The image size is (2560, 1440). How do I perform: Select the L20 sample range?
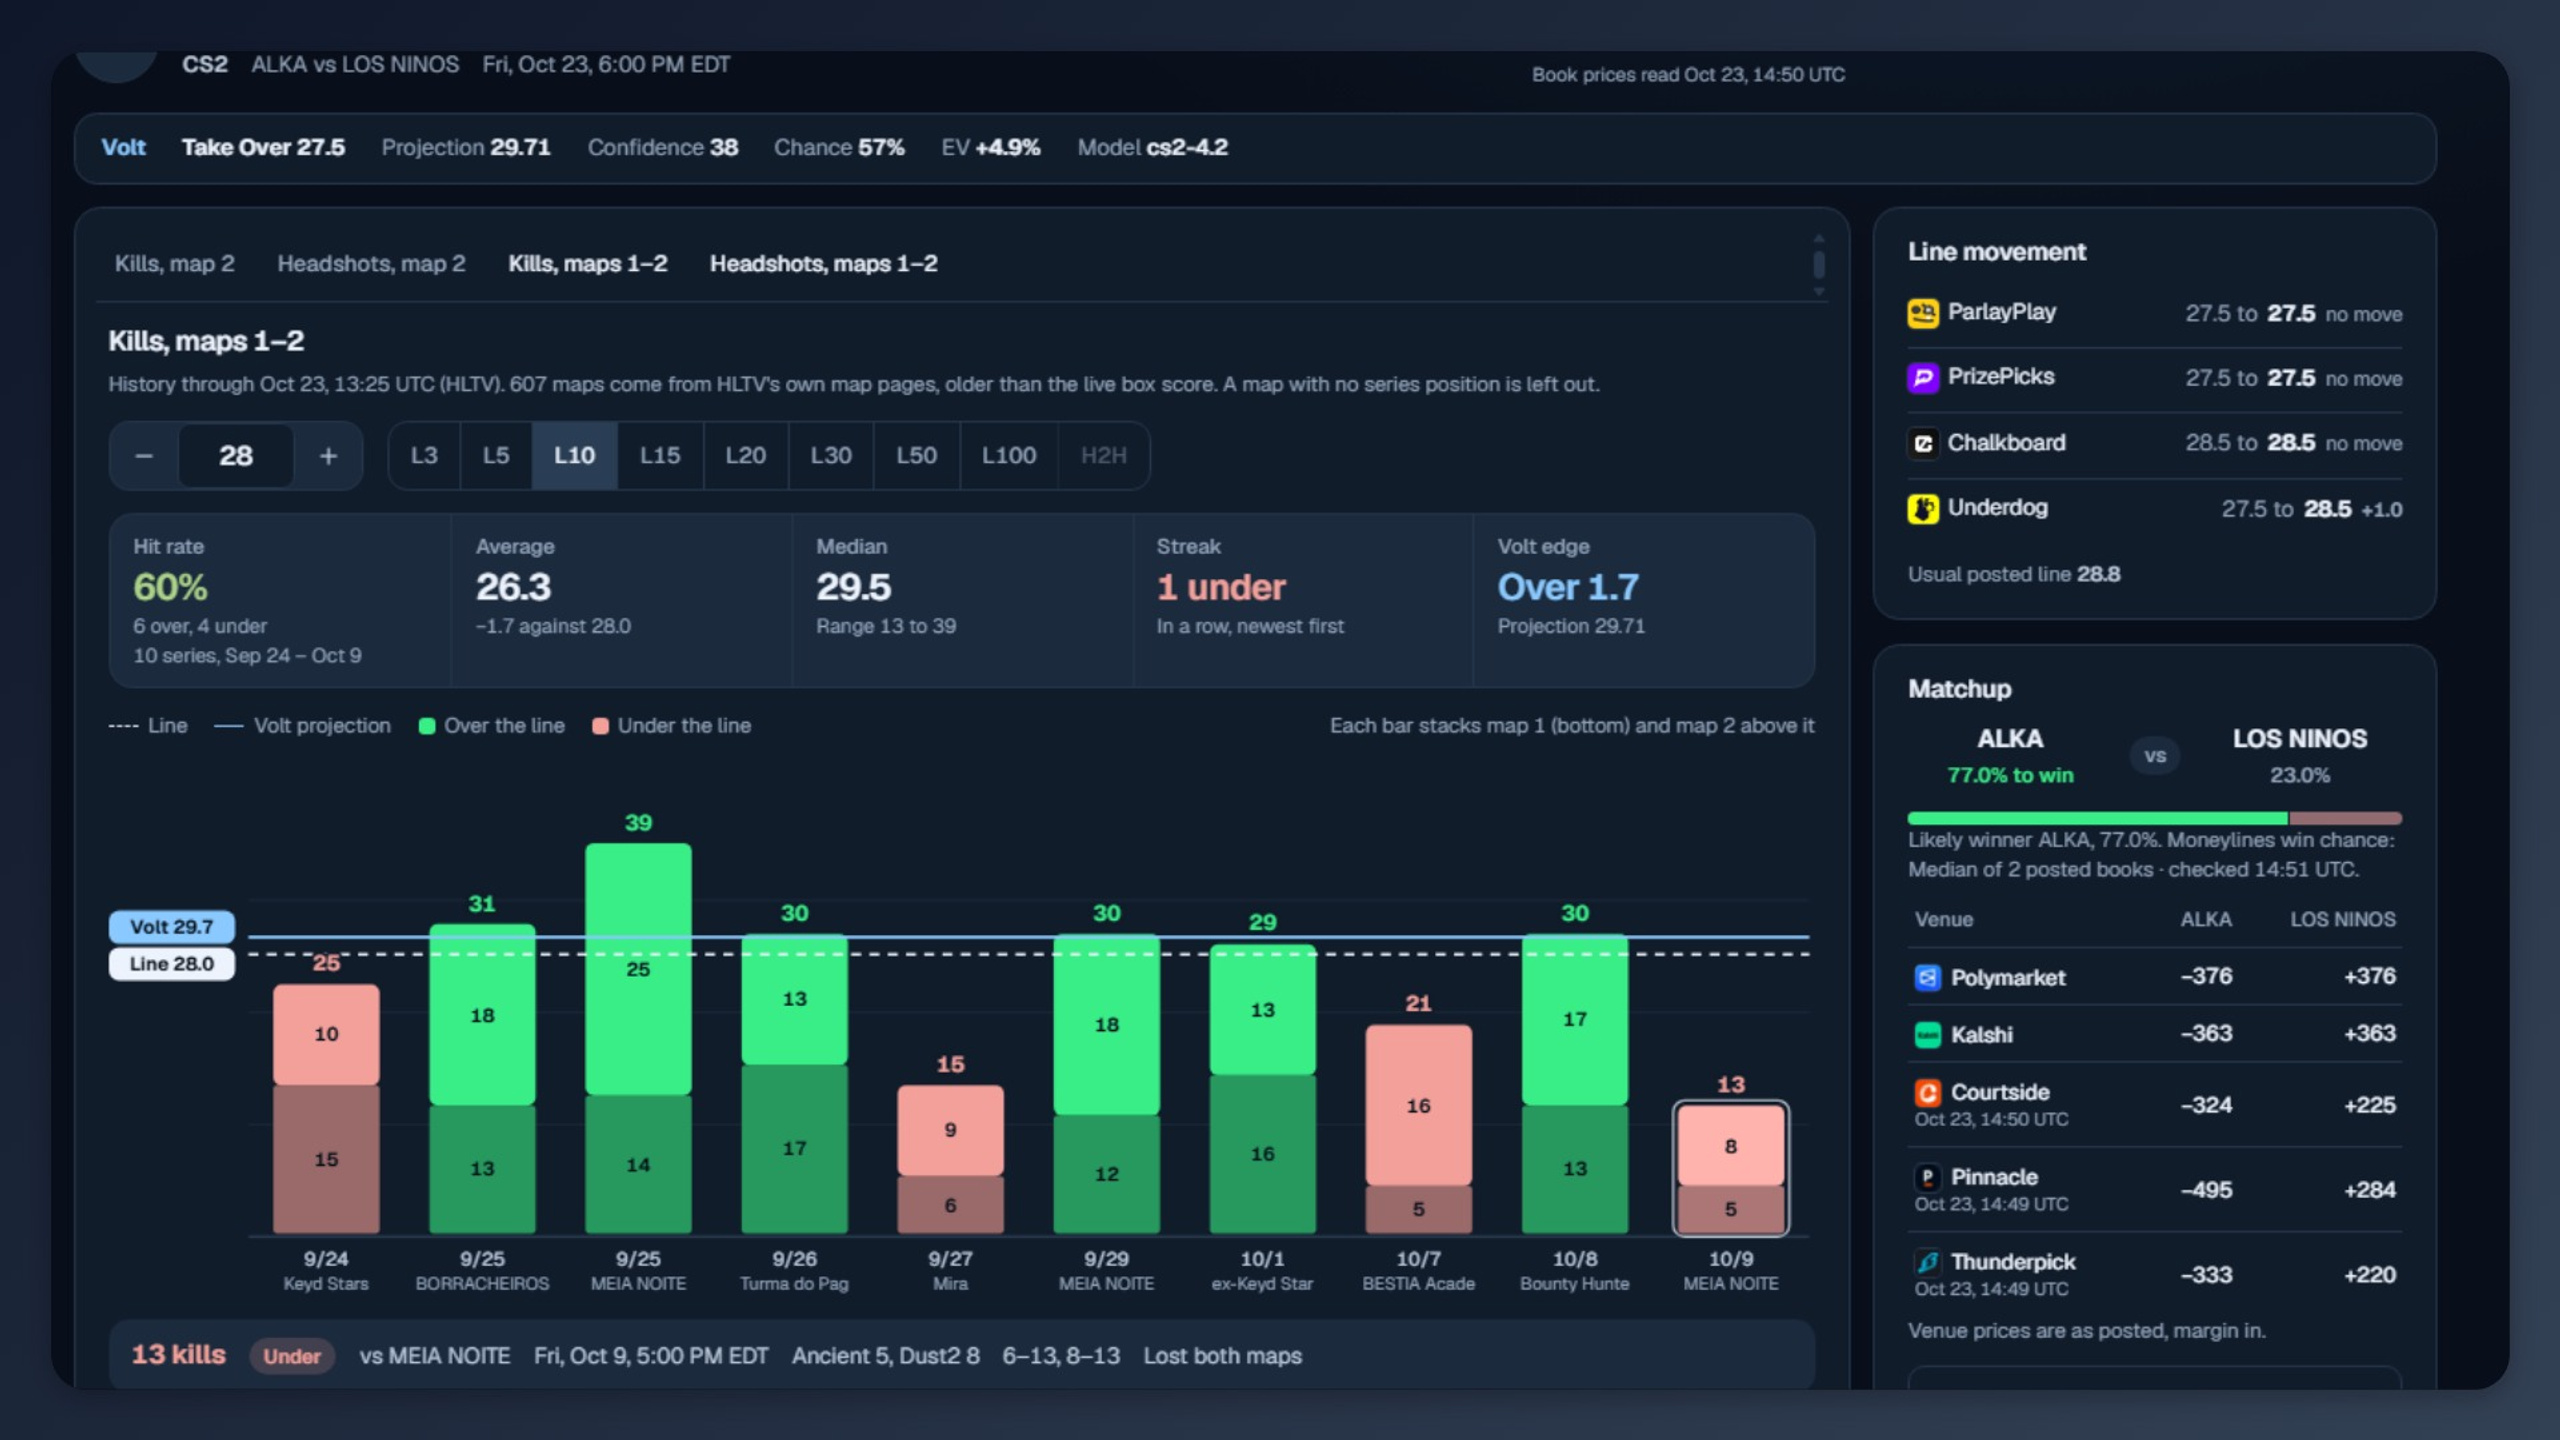click(x=746, y=456)
